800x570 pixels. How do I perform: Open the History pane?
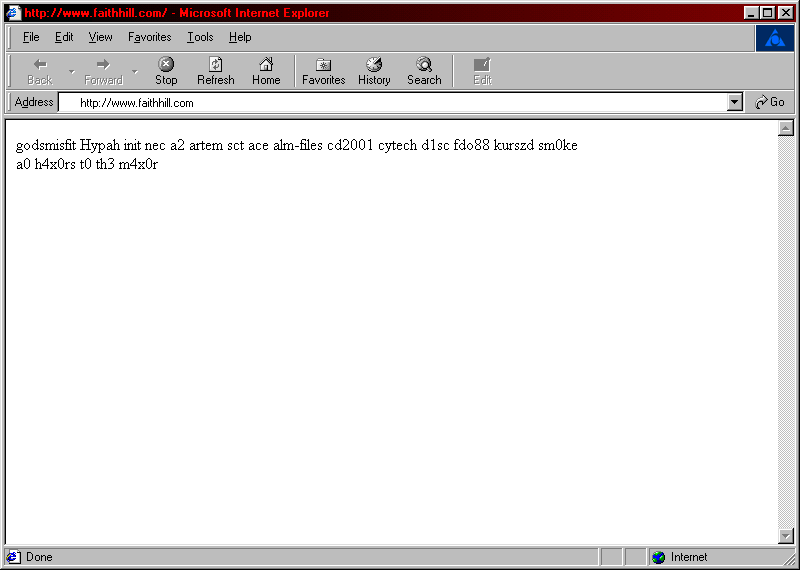tap(374, 71)
